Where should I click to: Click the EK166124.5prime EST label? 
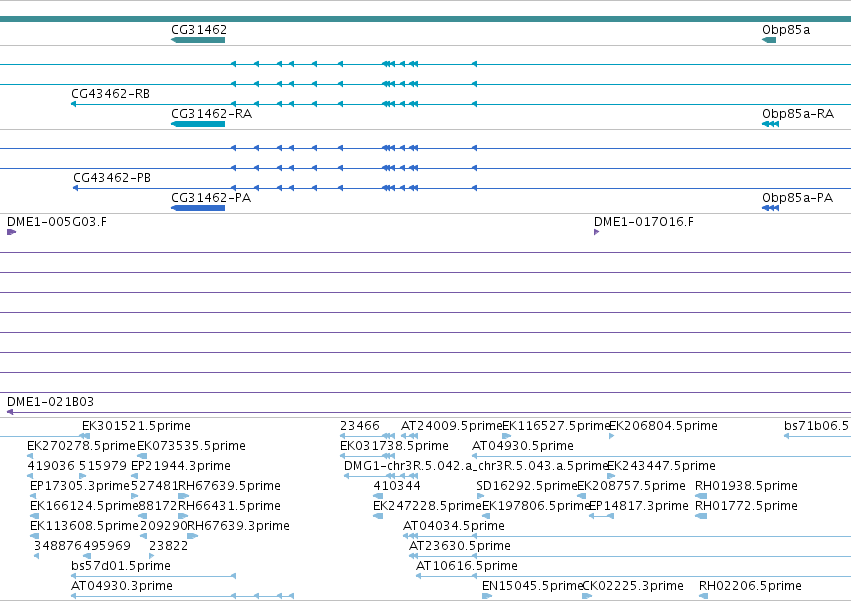tap(84, 506)
